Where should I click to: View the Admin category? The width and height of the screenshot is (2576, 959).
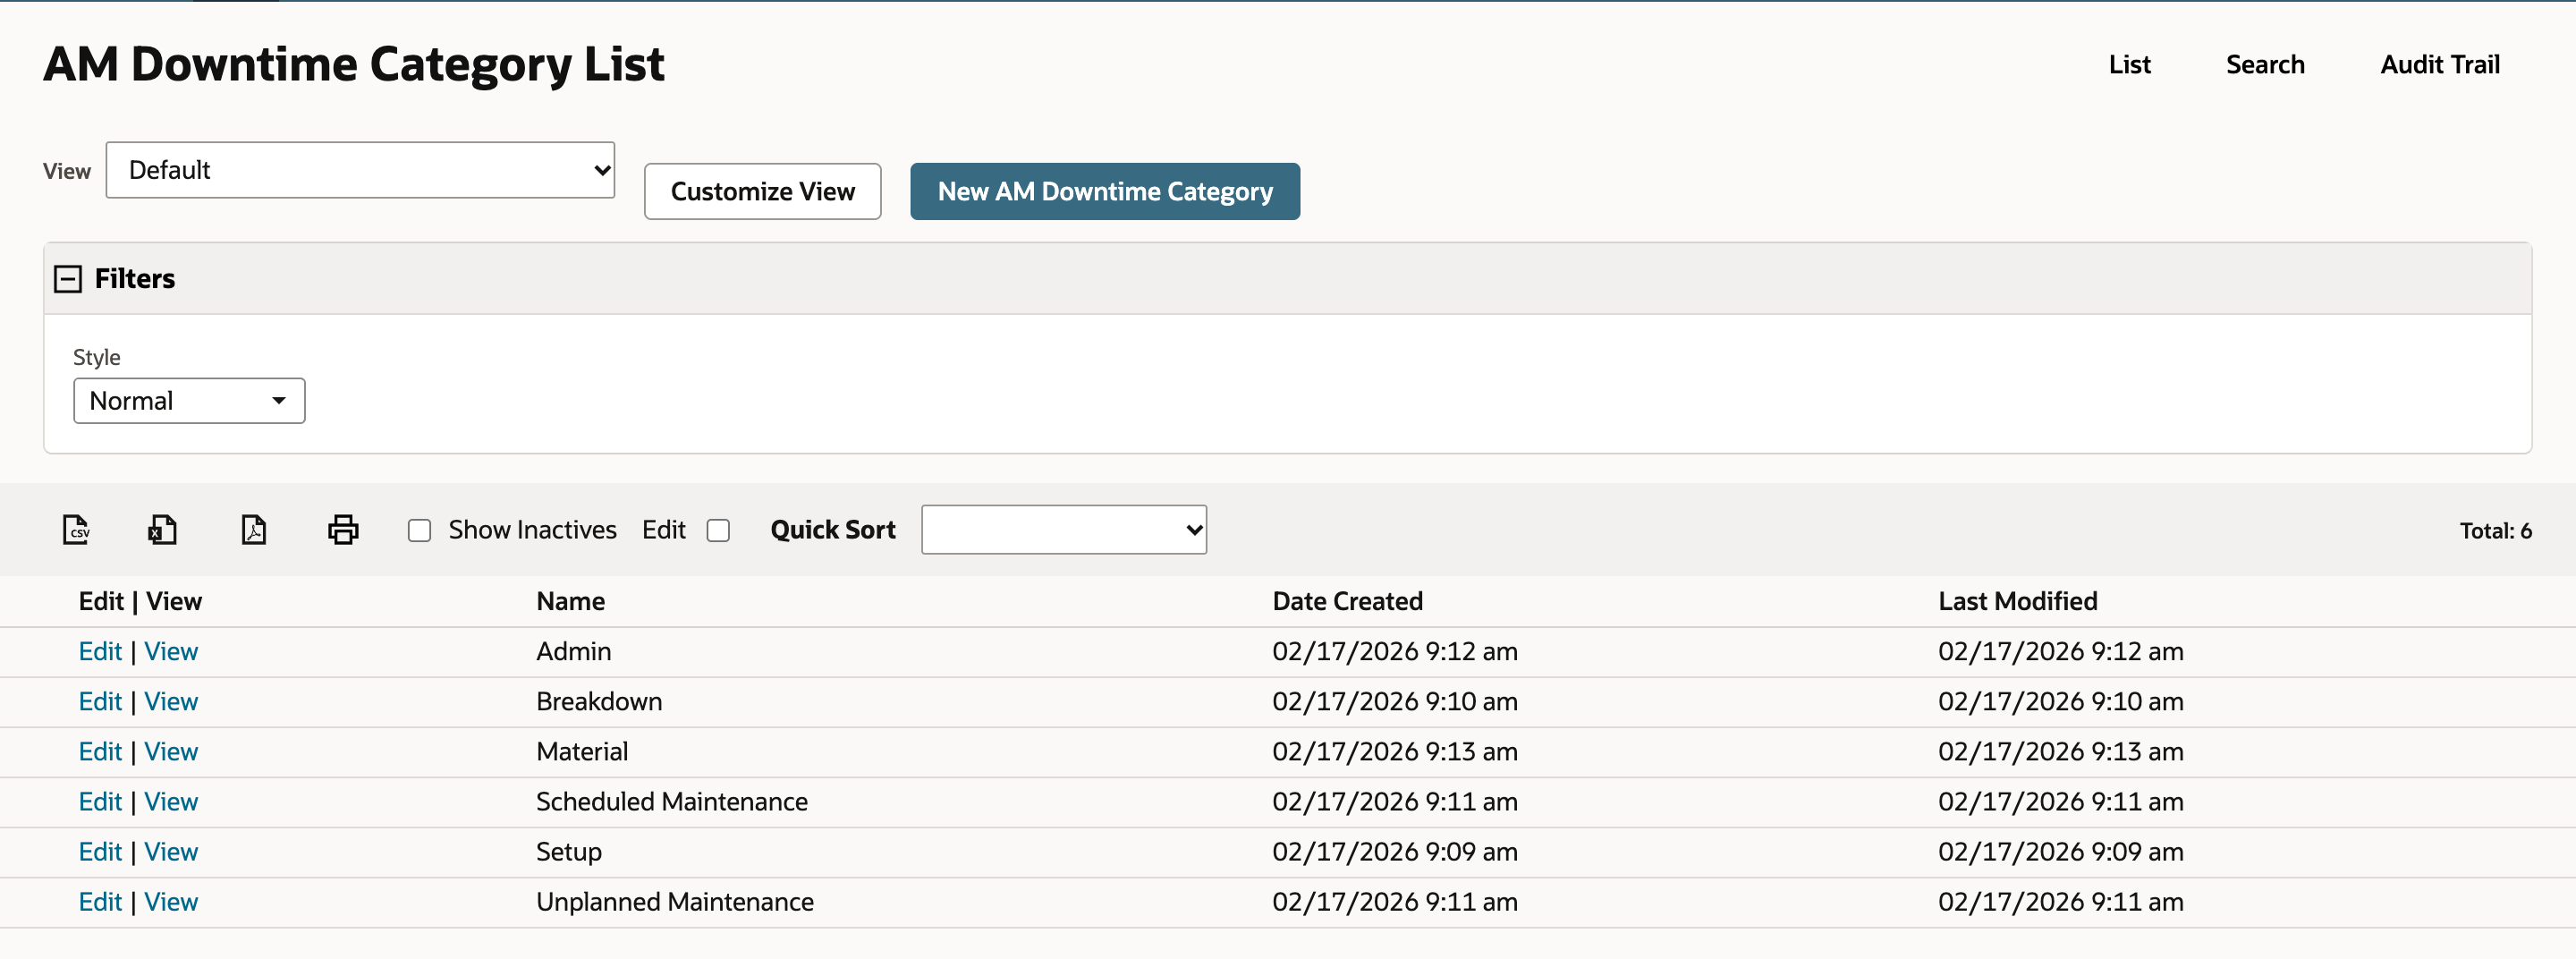click(x=171, y=652)
